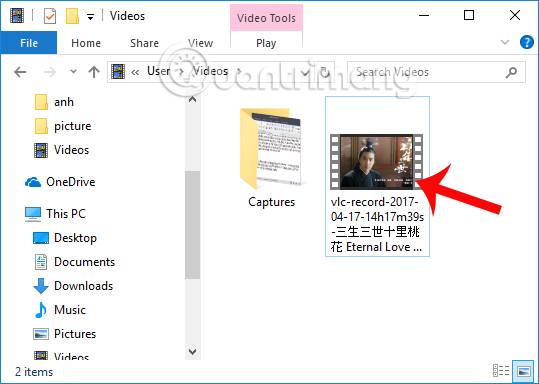This screenshot has width=539, height=384.
Task: Expand the ribbon with the chevron
Action: point(505,42)
